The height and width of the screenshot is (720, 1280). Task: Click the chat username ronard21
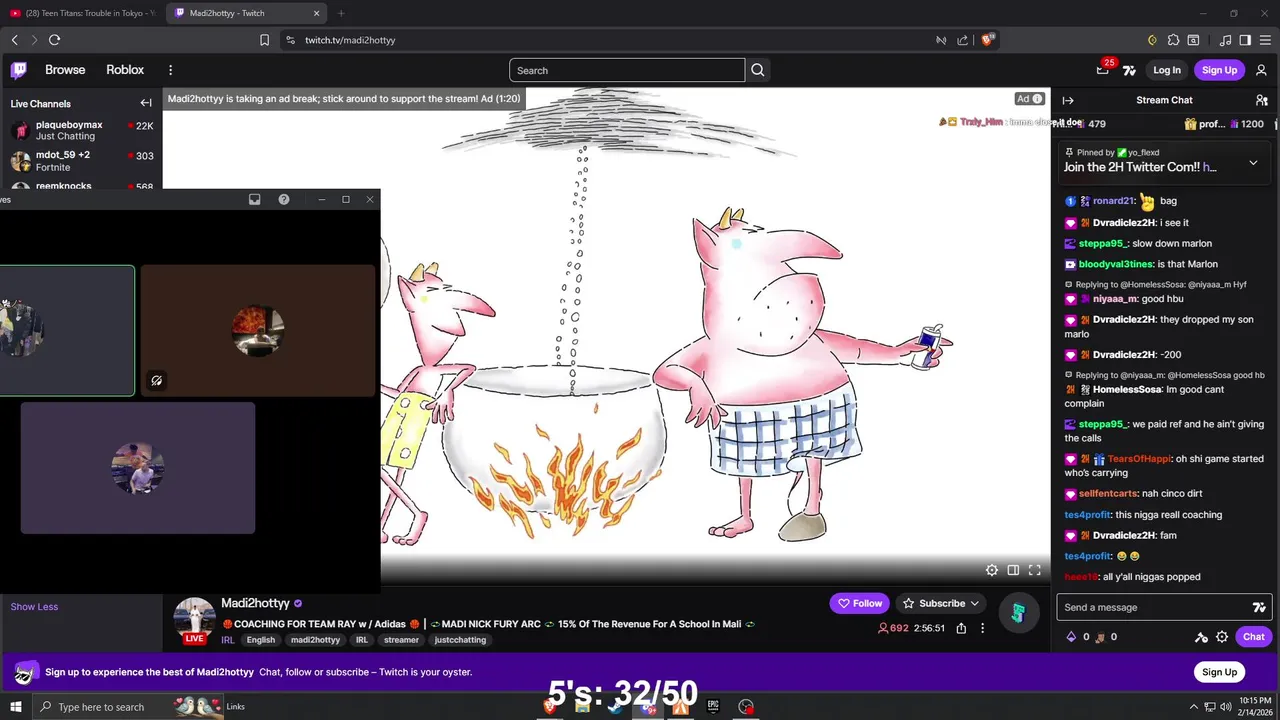tap(1114, 201)
